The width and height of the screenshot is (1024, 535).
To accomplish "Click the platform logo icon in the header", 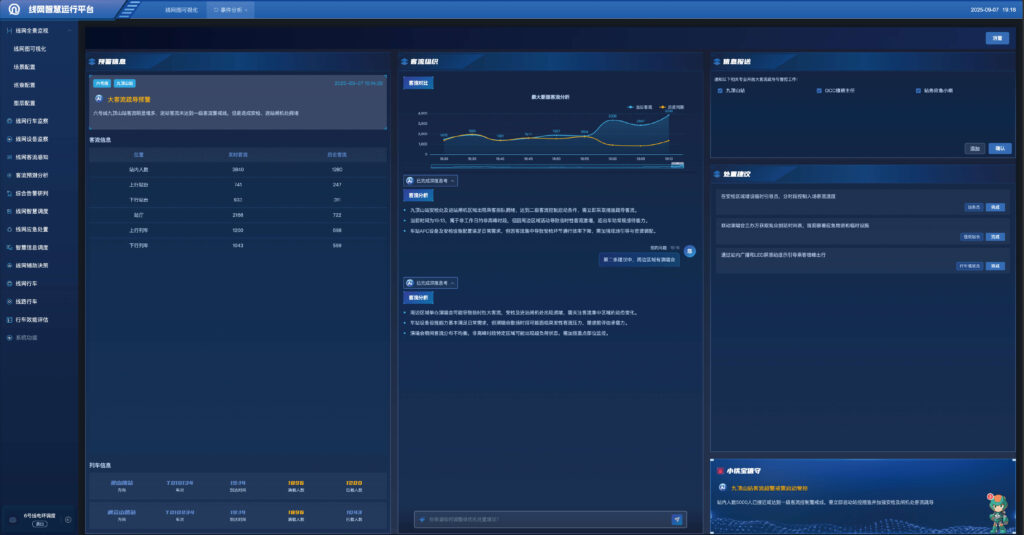I will coord(15,10).
